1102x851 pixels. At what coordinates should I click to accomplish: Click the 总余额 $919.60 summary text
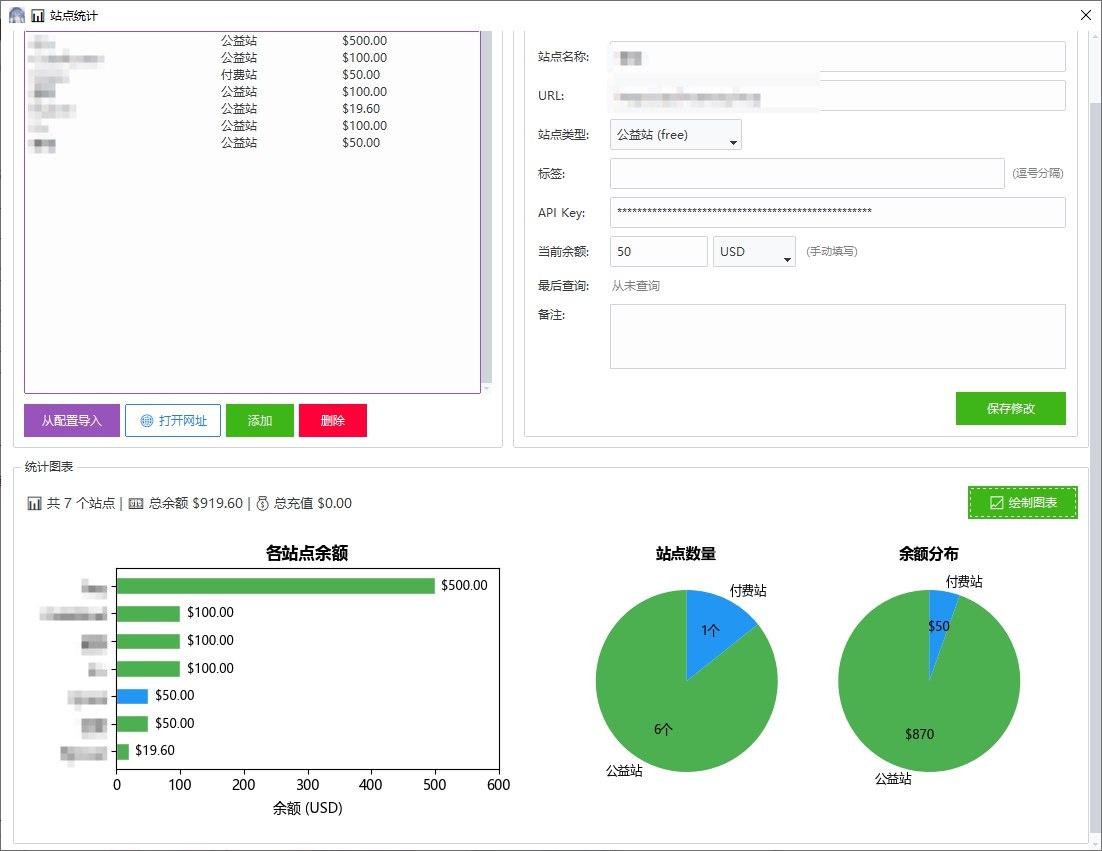(196, 503)
